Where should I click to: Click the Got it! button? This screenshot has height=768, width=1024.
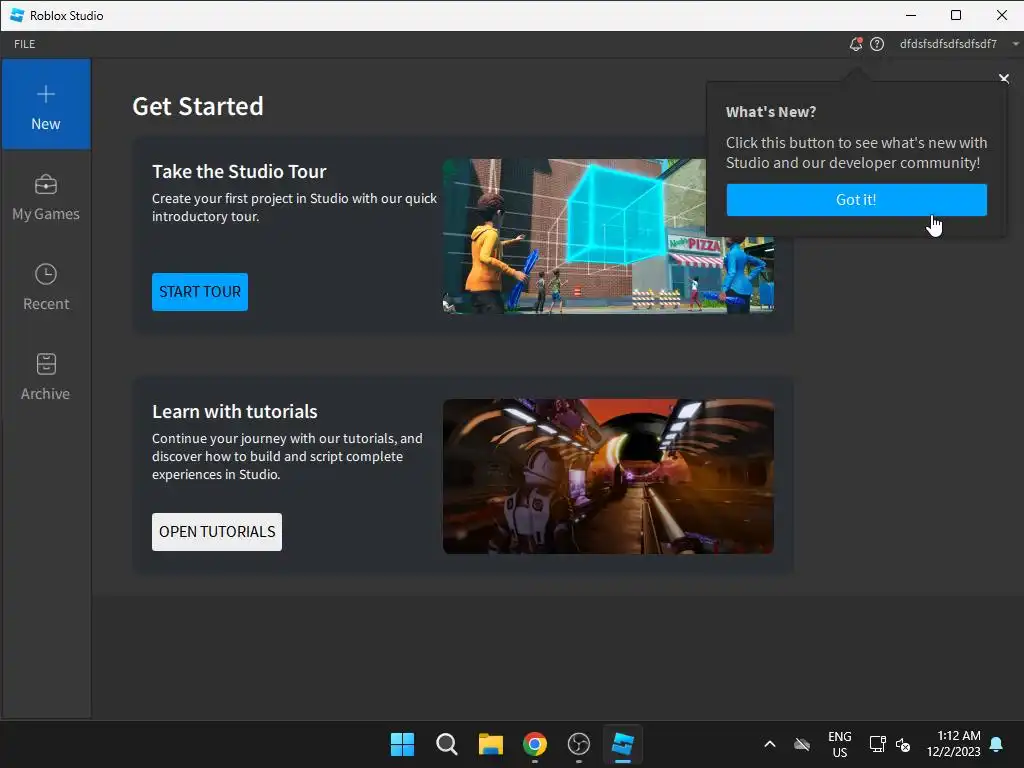856,200
